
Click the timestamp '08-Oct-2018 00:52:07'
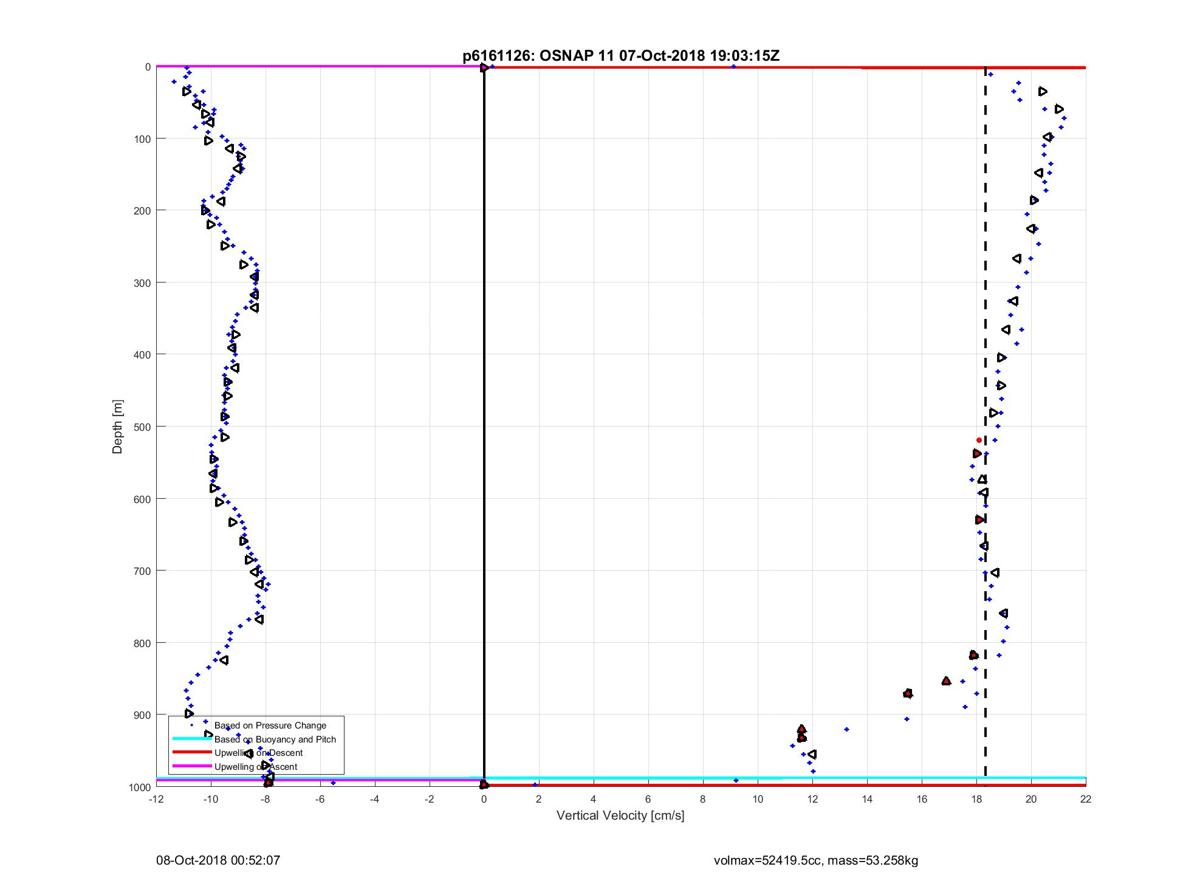[217, 860]
